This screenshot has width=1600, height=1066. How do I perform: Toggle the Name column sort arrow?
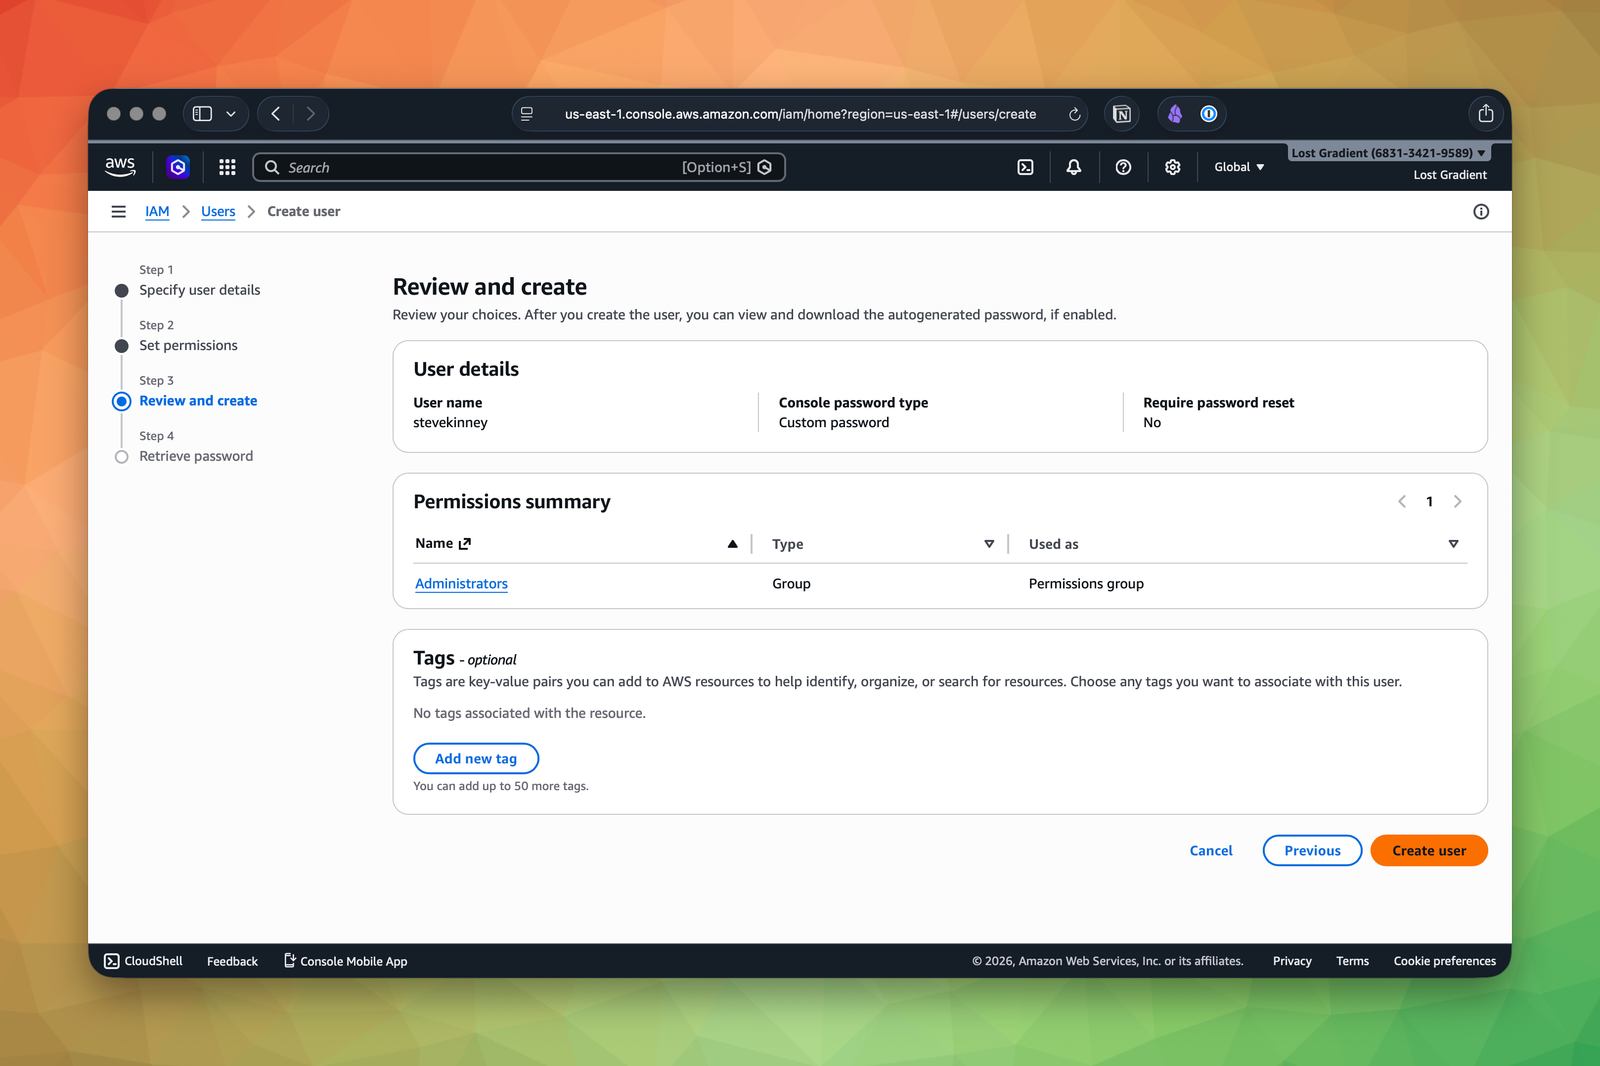coord(733,543)
